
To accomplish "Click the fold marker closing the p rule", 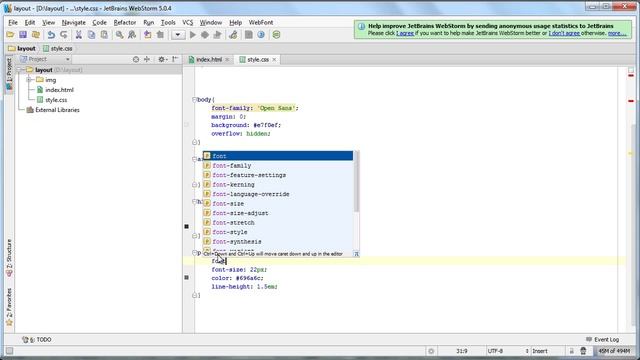I will point(194,295).
